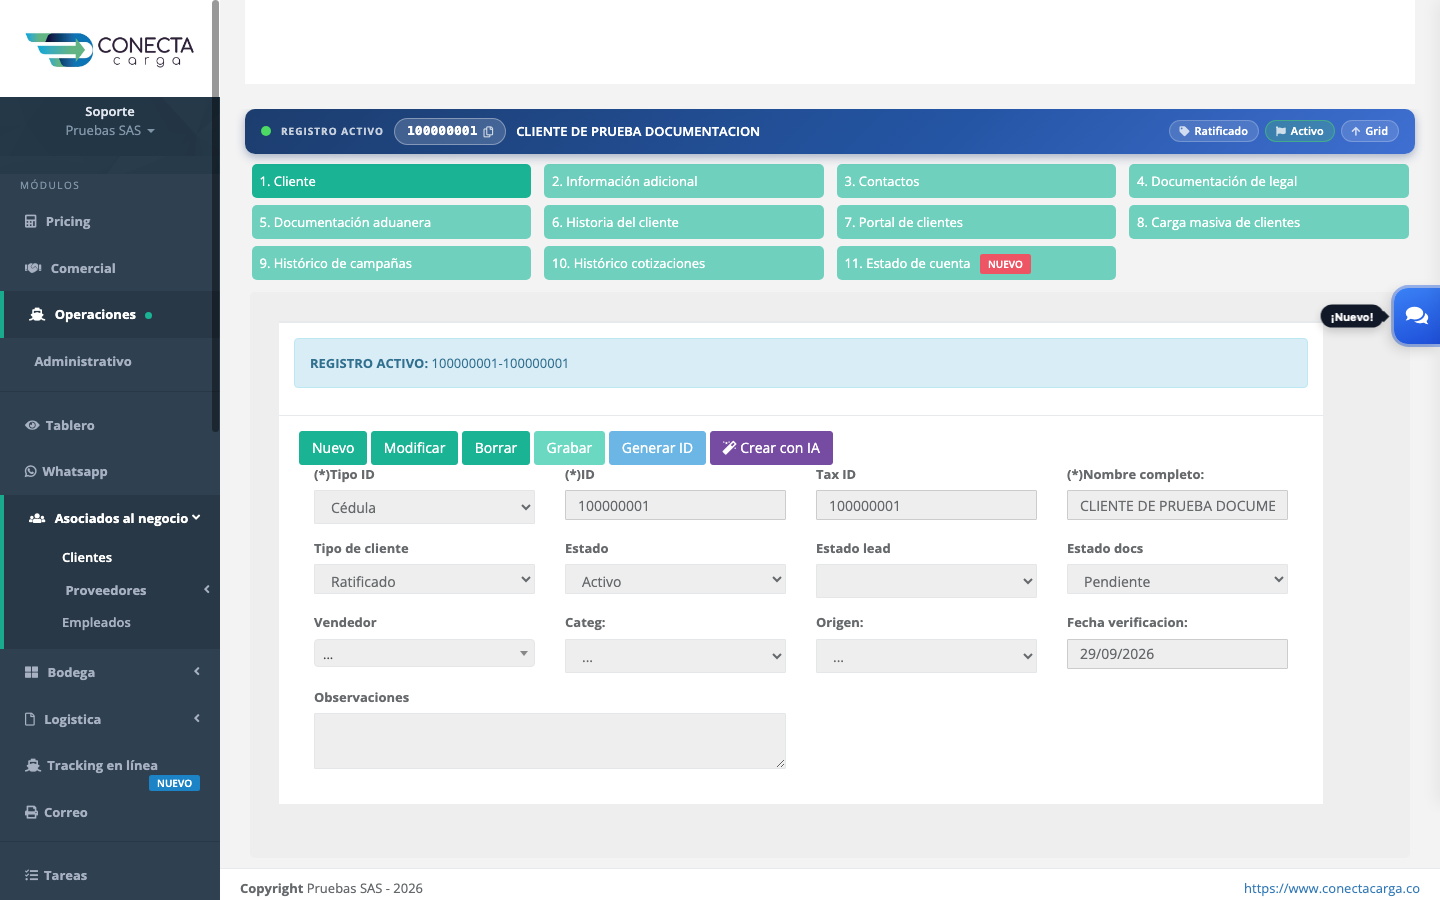The width and height of the screenshot is (1440, 900).
Task: Click the Pricing calculator icon
Action: (31, 221)
